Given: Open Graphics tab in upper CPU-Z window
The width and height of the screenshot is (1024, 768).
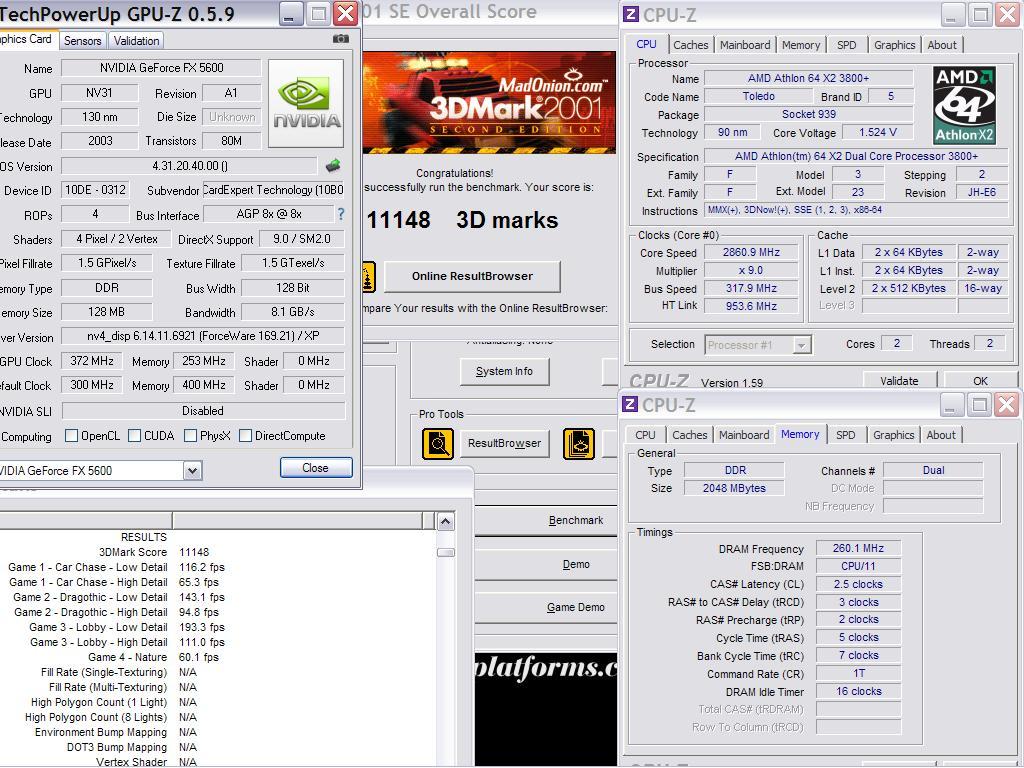Looking at the screenshot, I should [894, 45].
